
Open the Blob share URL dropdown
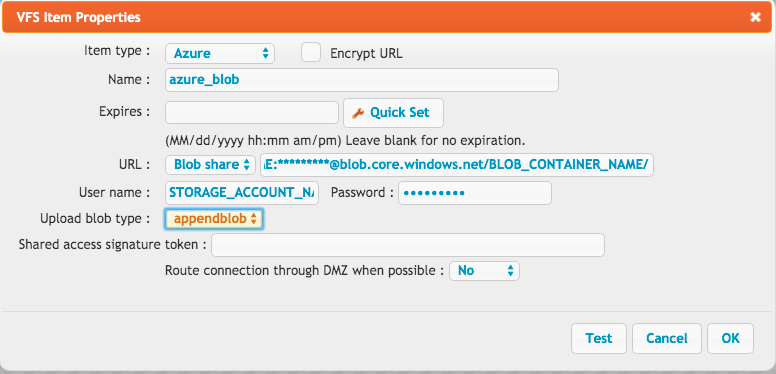pos(210,165)
